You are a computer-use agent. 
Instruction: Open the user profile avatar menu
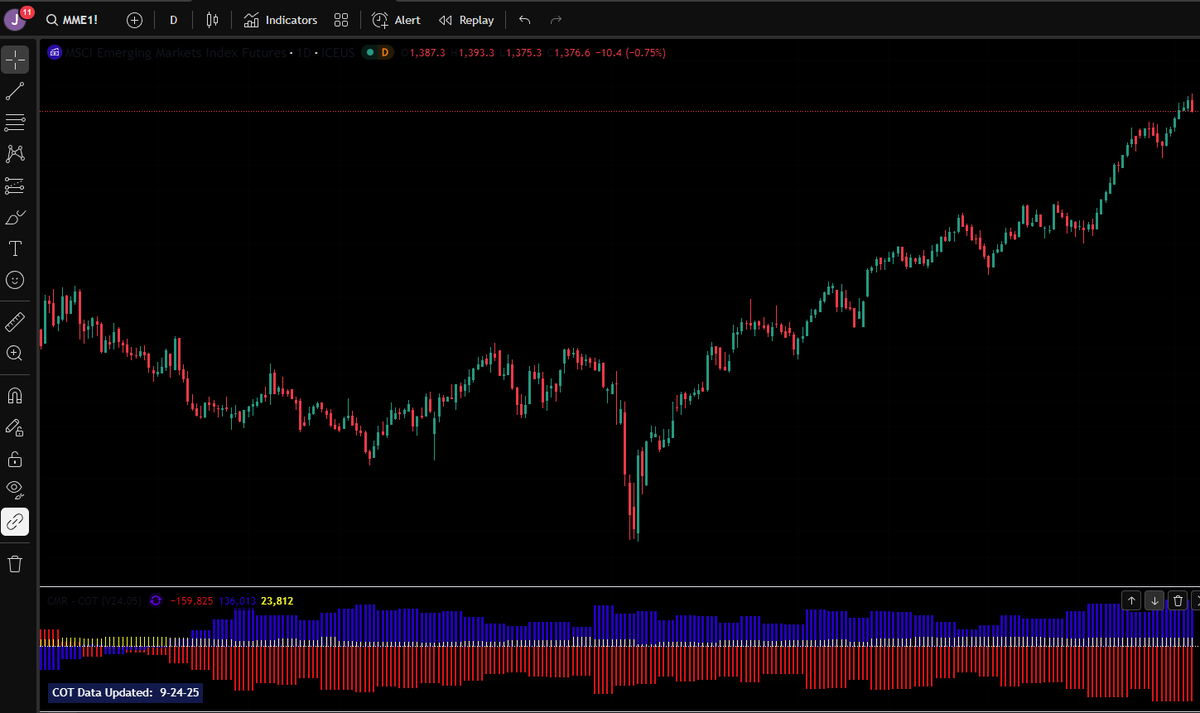coord(16,19)
